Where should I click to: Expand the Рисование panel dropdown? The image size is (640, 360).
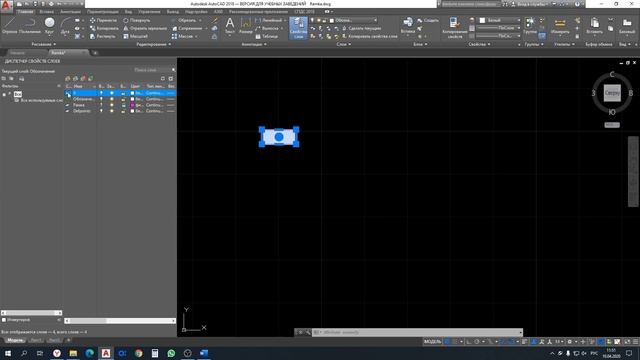click(x=44, y=44)
